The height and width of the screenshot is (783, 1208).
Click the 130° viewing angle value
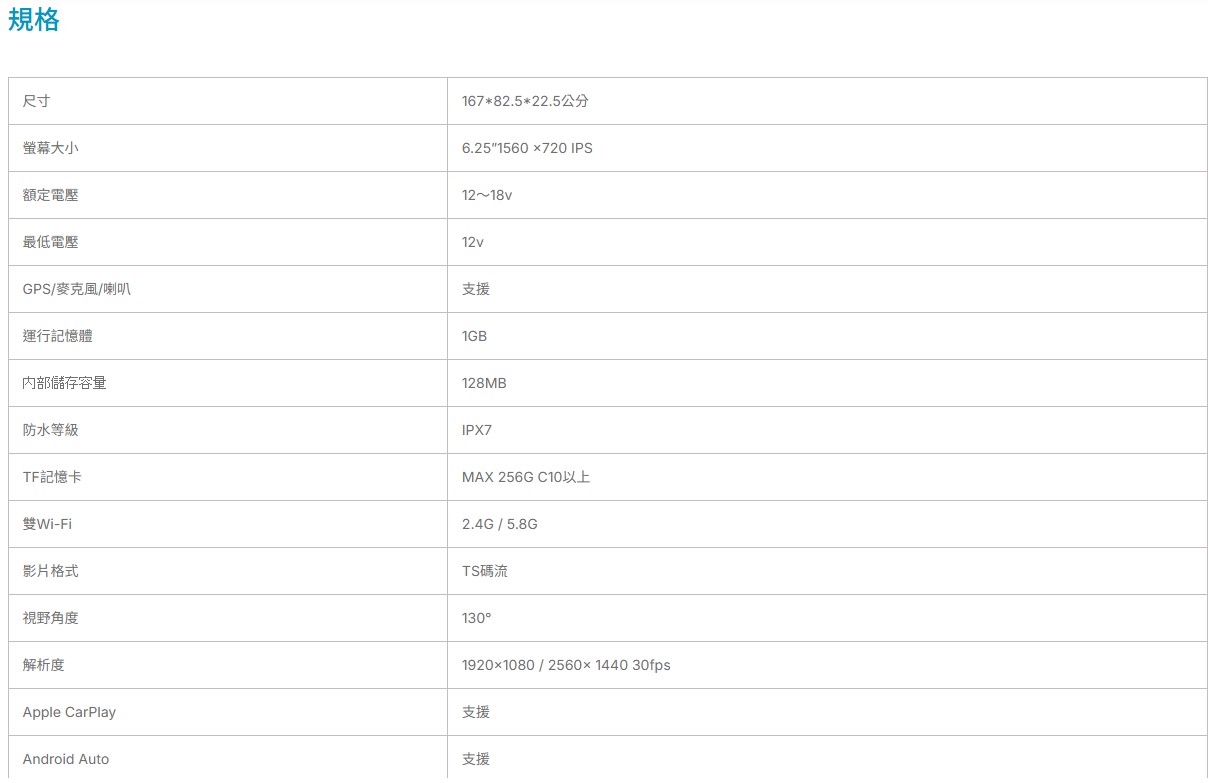476,618
